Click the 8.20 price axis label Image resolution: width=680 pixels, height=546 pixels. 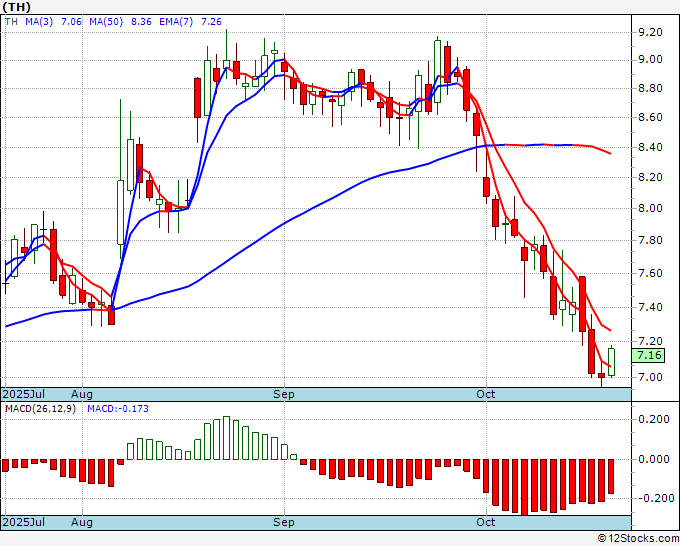click(650, 177)
